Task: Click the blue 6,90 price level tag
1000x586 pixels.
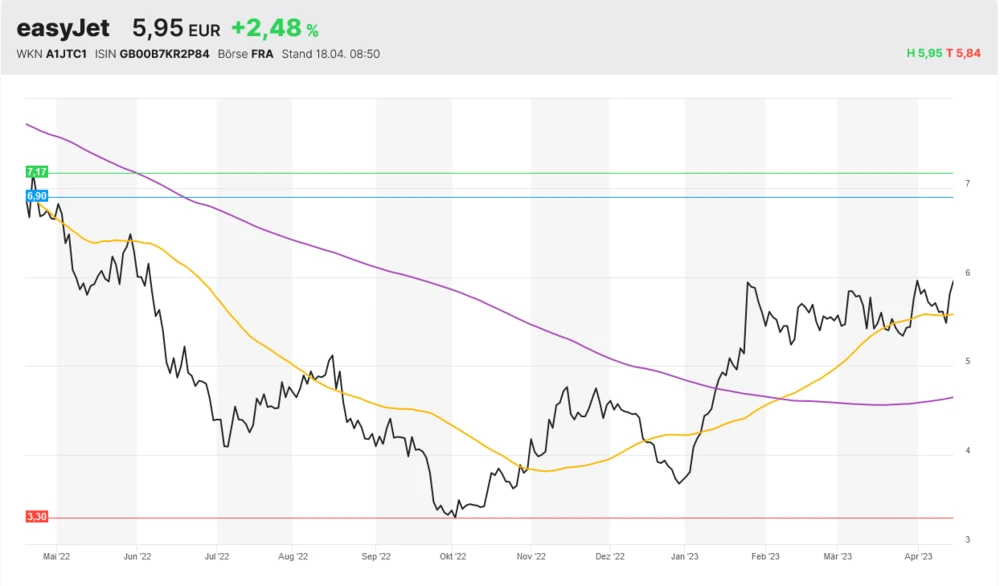Action: click(x=36, y=196)
